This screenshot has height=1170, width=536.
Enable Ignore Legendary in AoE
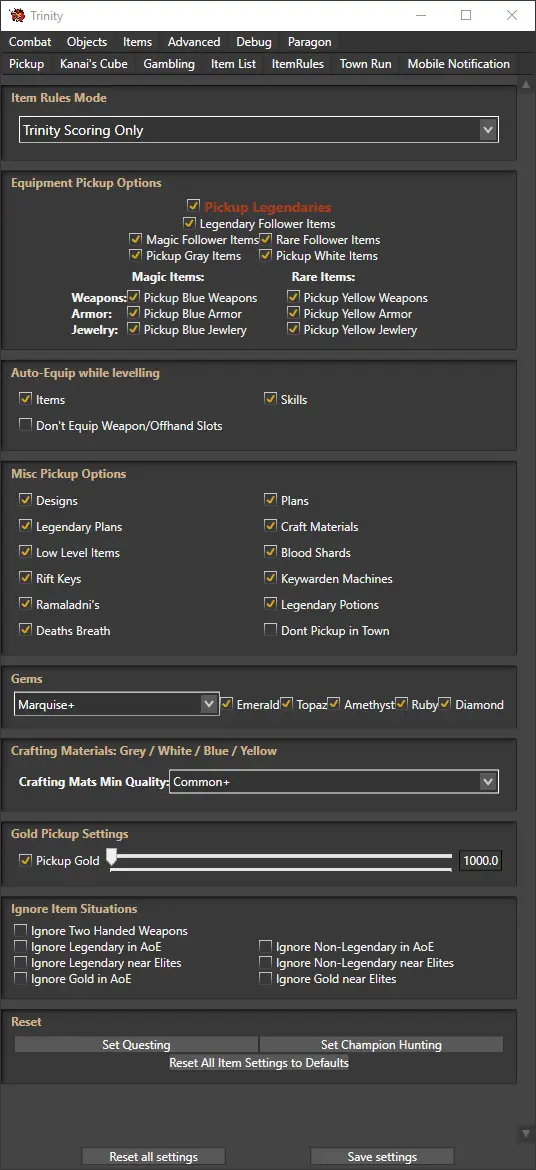point(20,946)
